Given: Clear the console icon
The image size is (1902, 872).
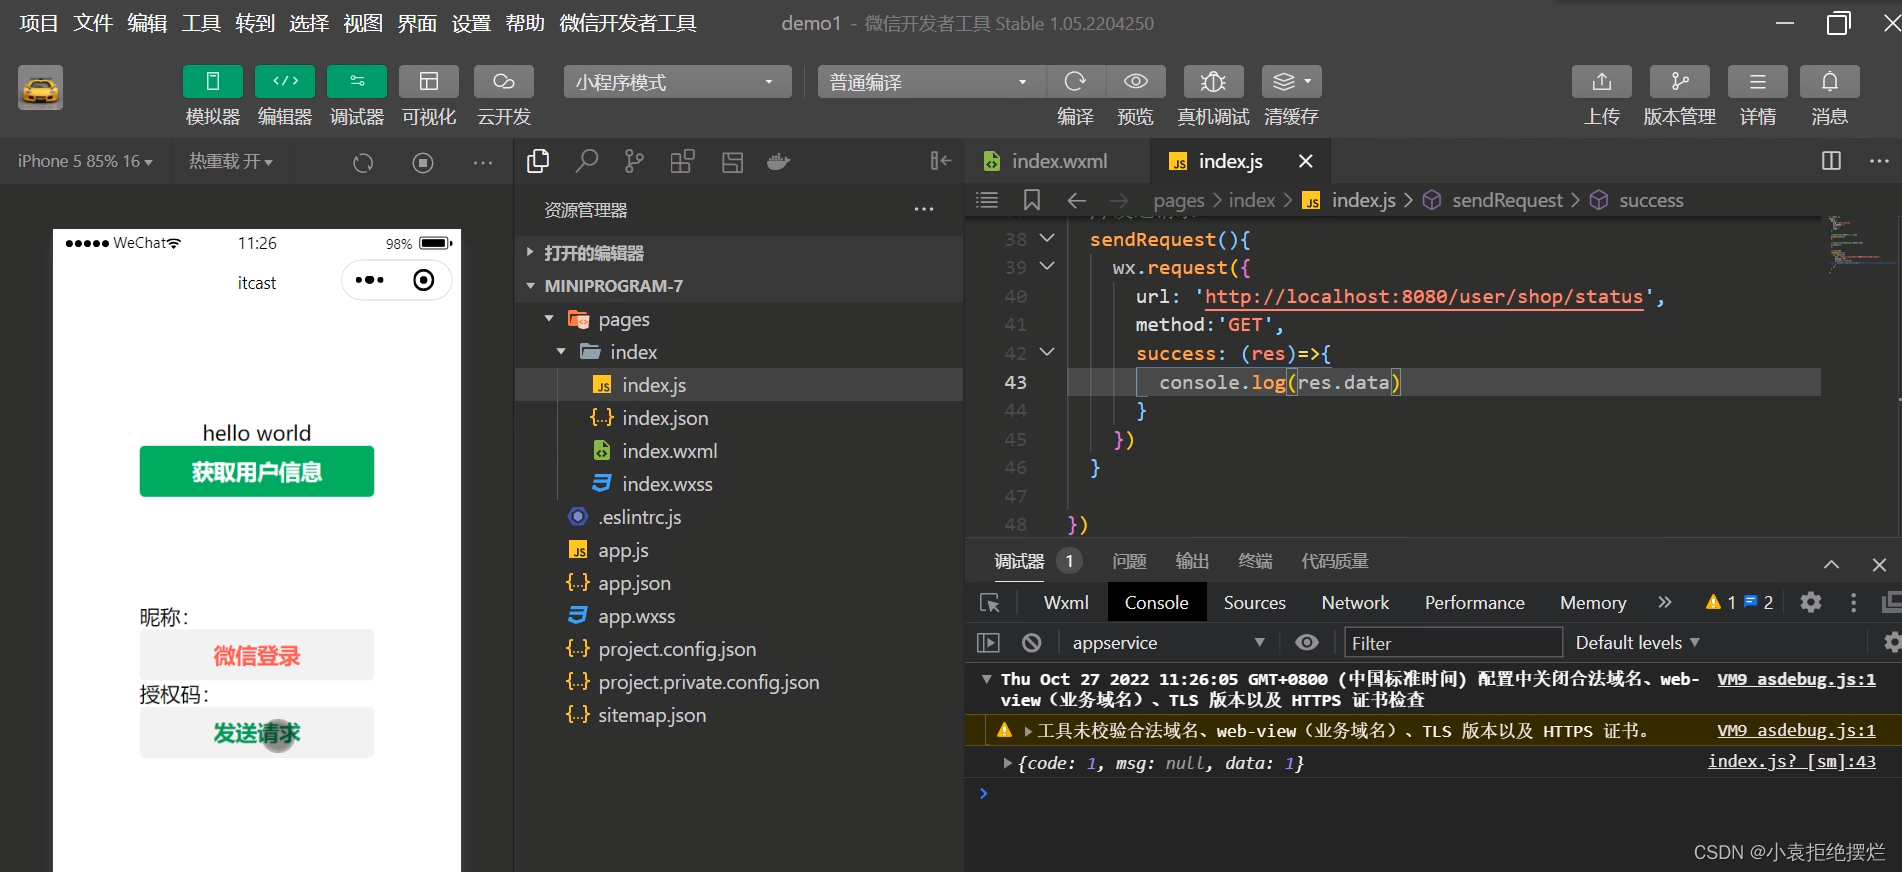Looking at the screenshot, I should [x=1032, y=643].
